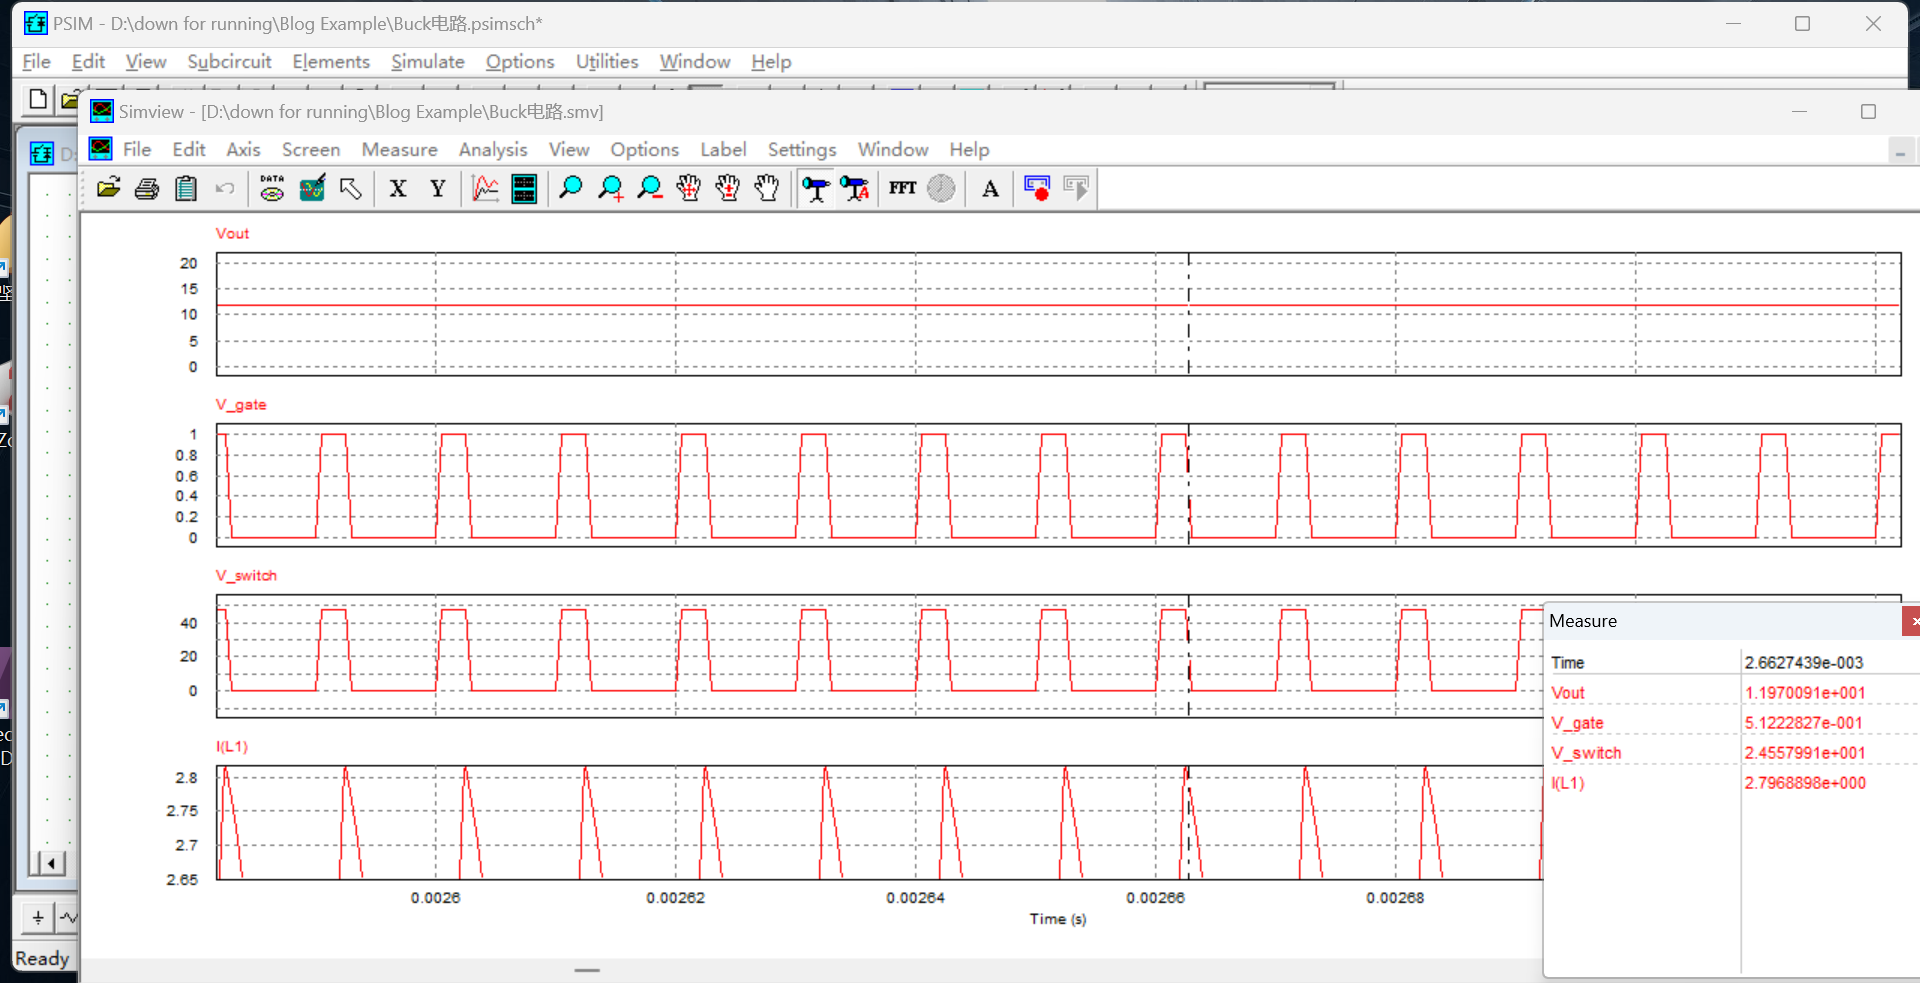
Task: Click the zoom in magnifier icon
Action: [x=610, y=188]
